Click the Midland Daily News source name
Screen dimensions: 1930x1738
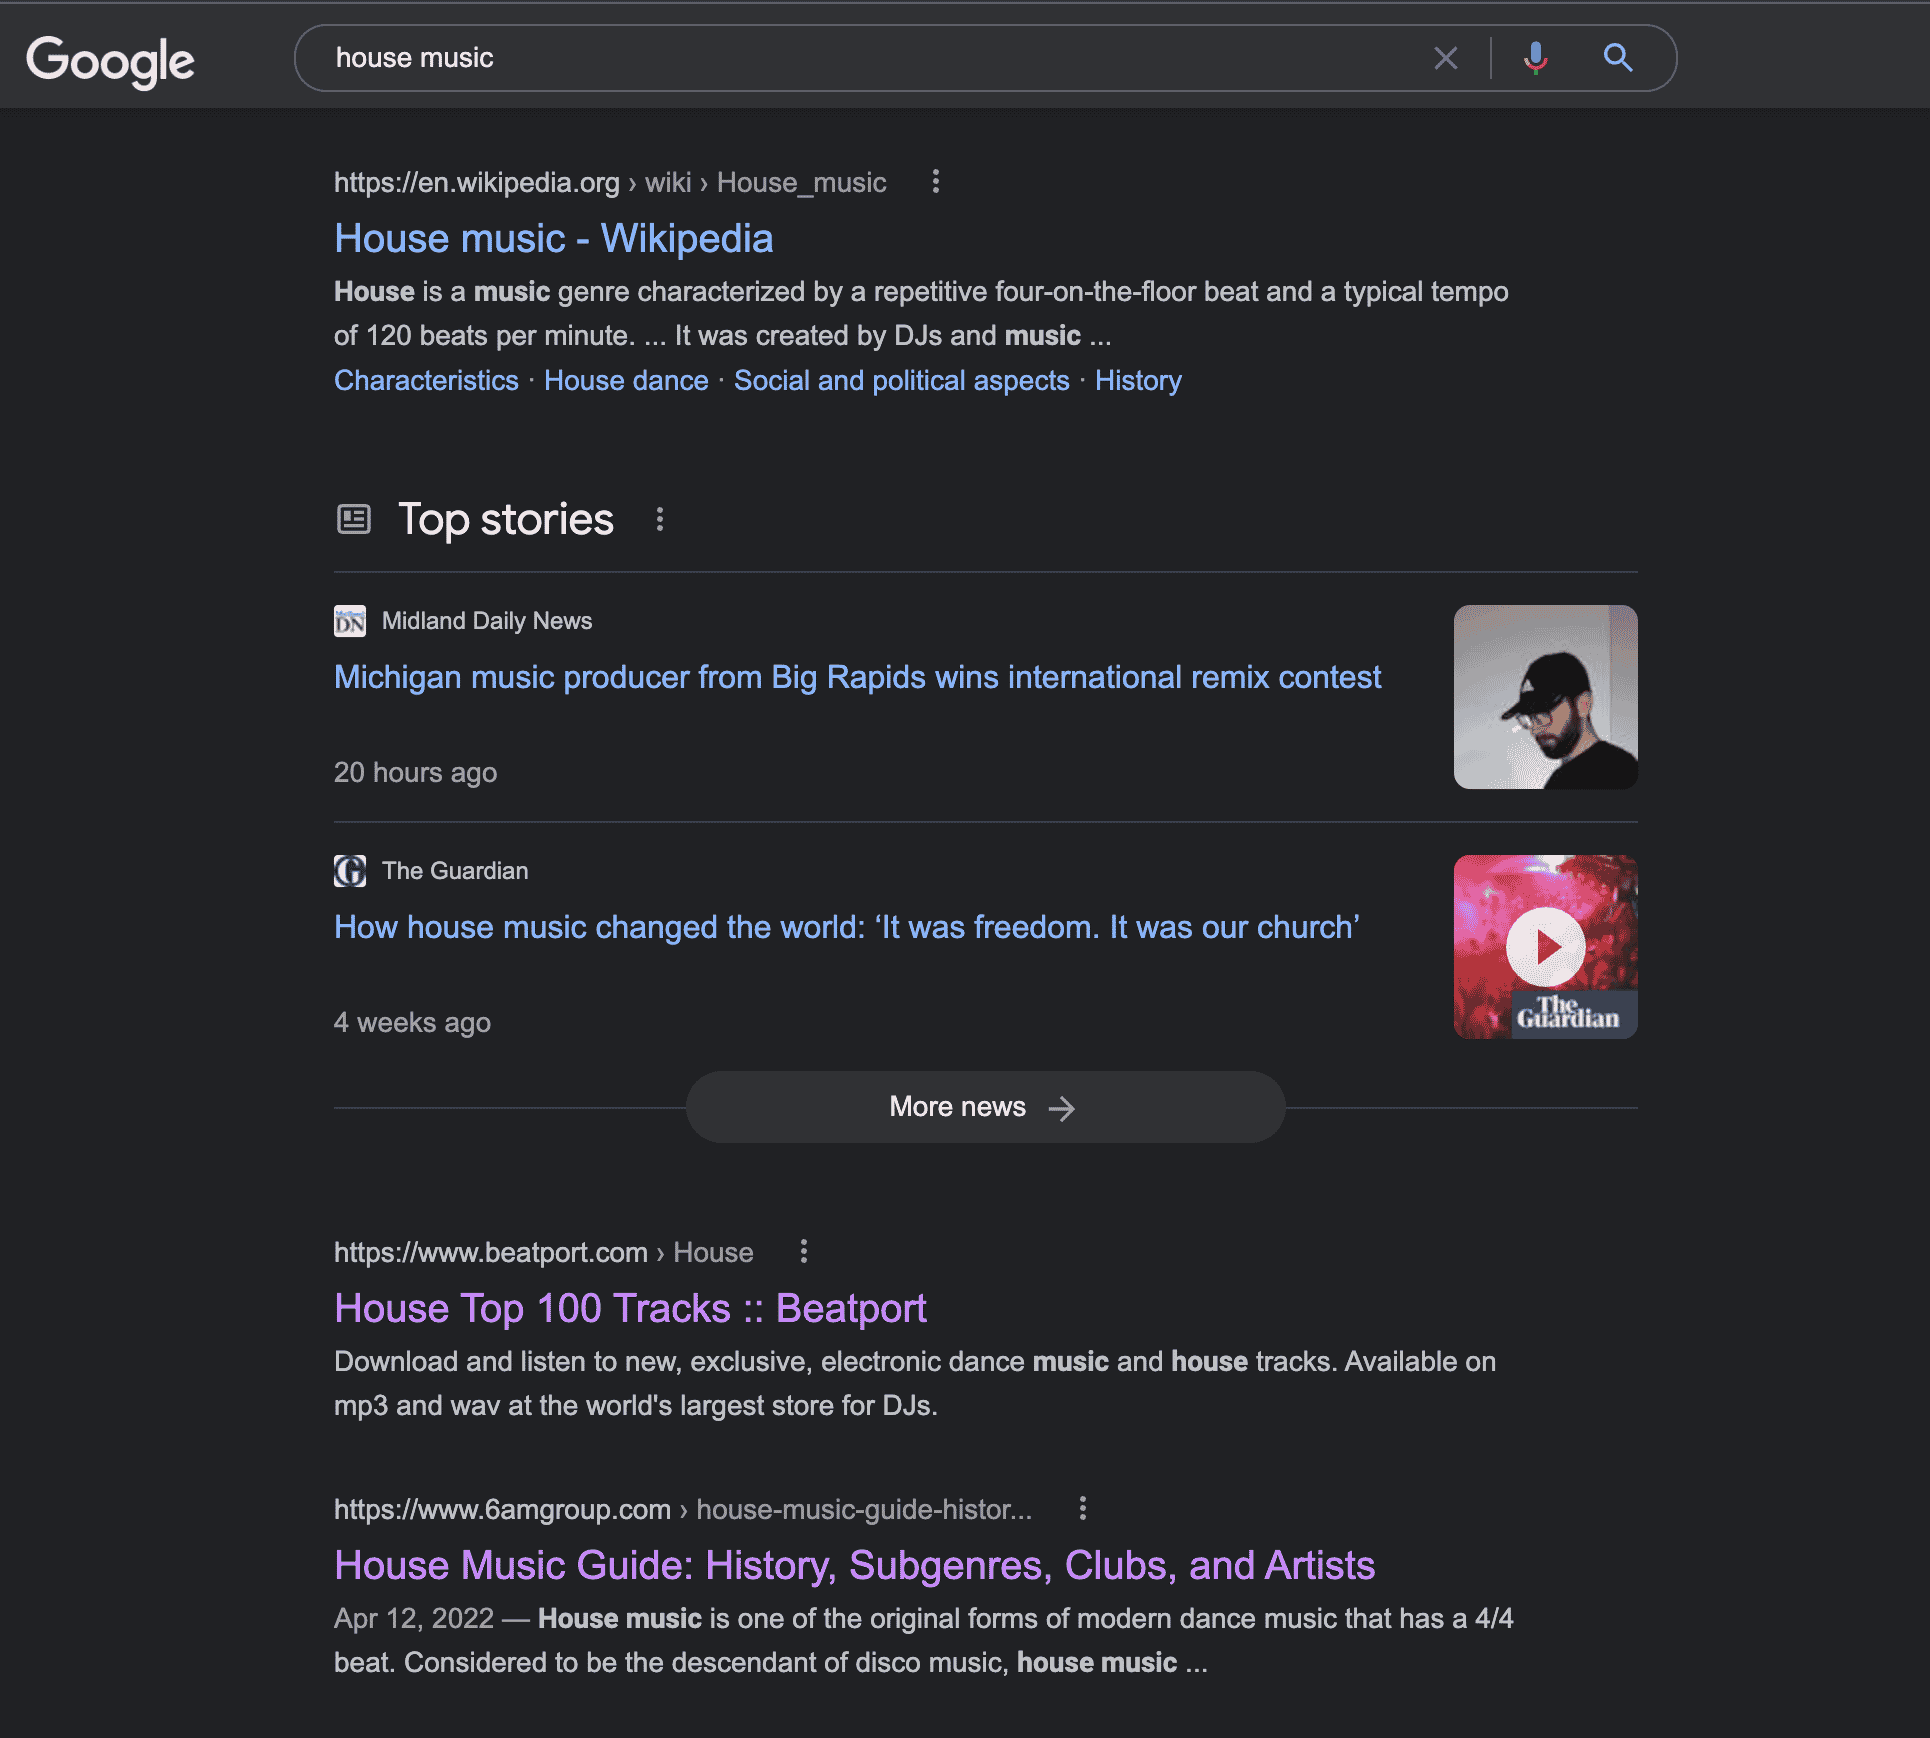coord(487,621)
